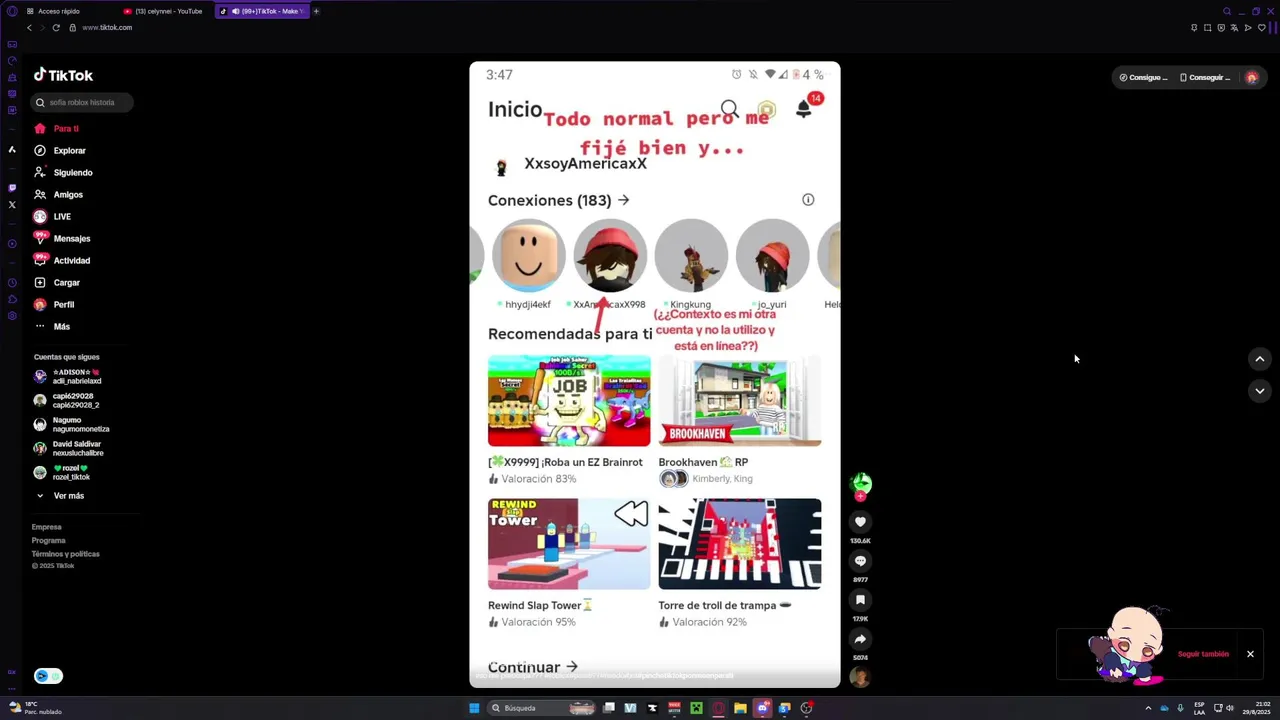This screenshot has height=720, width=1280.
Task: Click the Cargar upload icon
Action: click(x=40, y=282)
